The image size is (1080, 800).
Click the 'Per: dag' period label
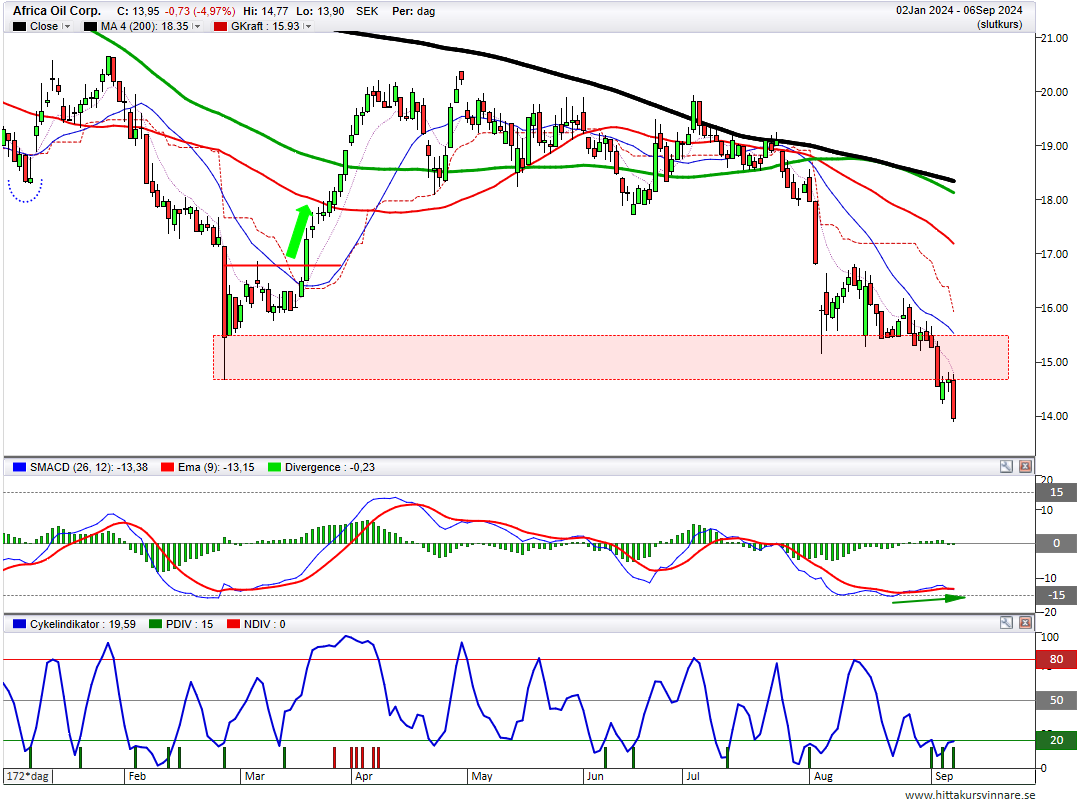click(x=413, y=11)
